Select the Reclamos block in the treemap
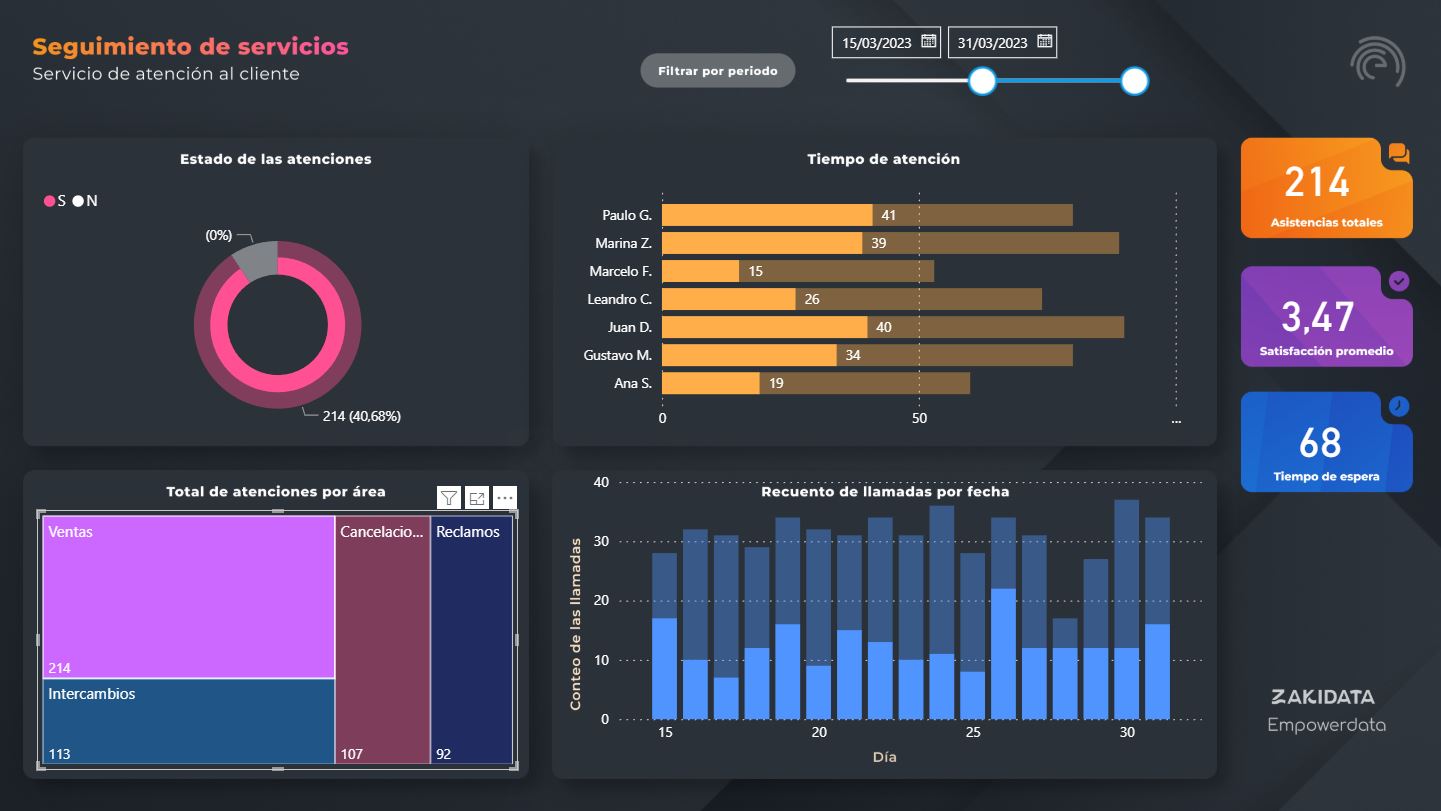This screenshot has width=1441, height=811. coord(471,640)
